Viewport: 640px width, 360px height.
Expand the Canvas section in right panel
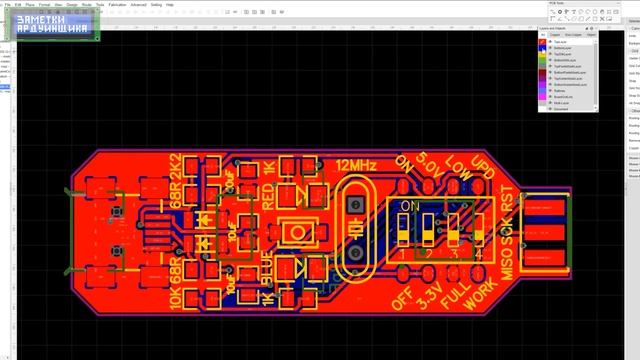[635, 29]
